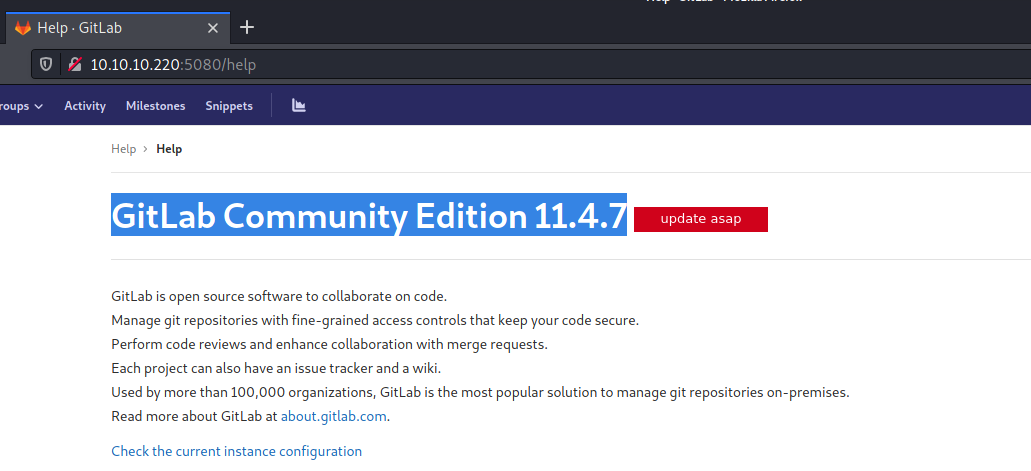Click the red update asap badge
The image size is (1031, 471).
700,219
